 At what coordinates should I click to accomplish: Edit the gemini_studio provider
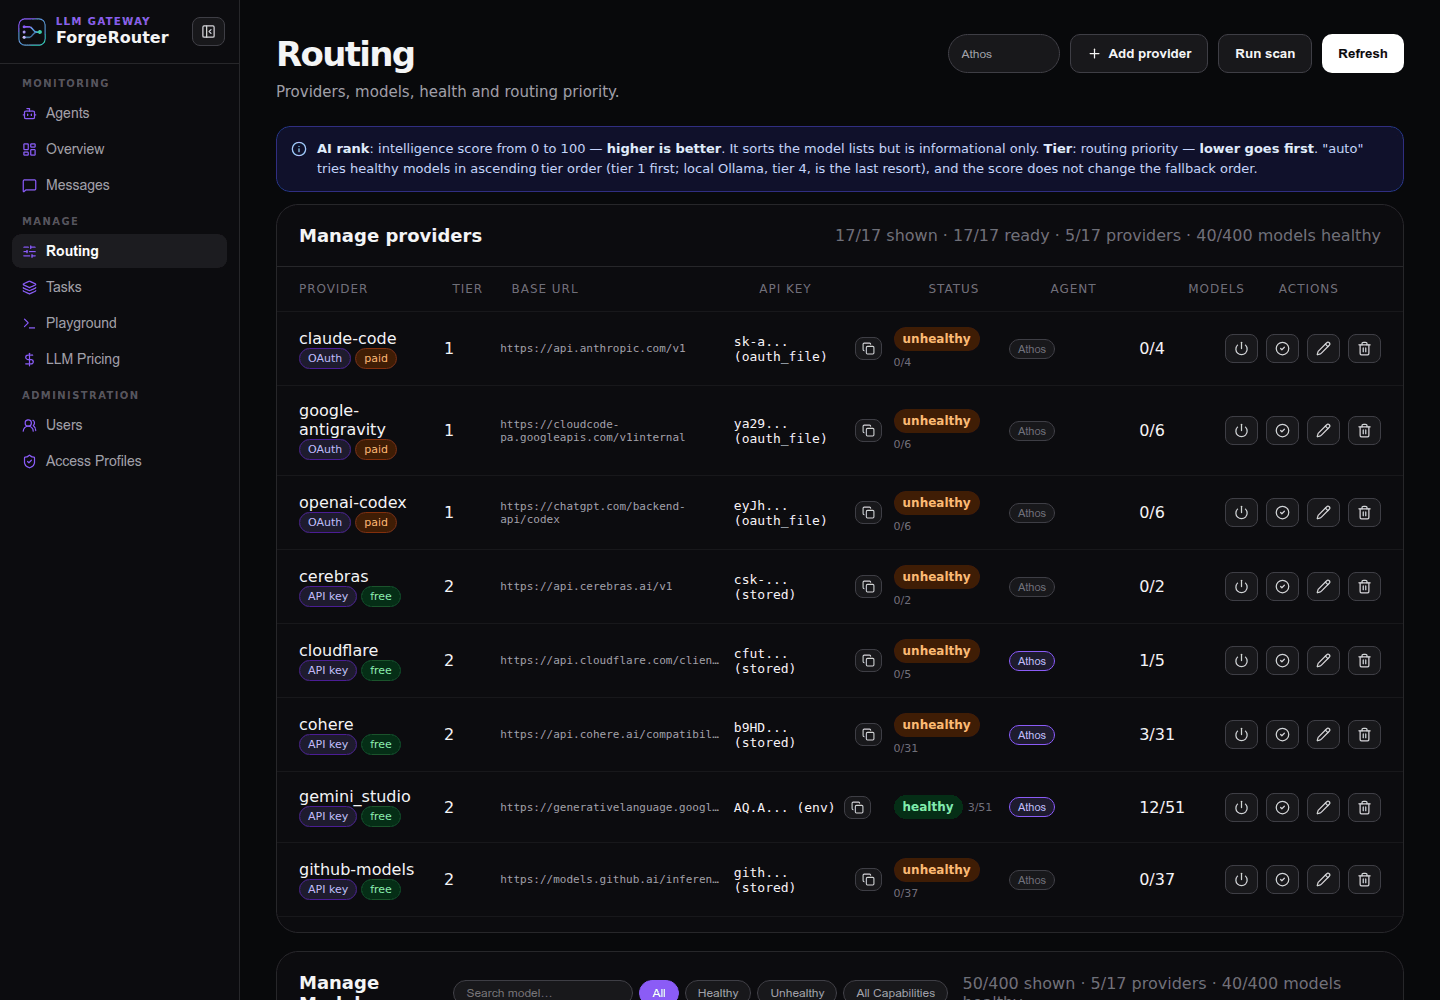[x=1323, y=807]
